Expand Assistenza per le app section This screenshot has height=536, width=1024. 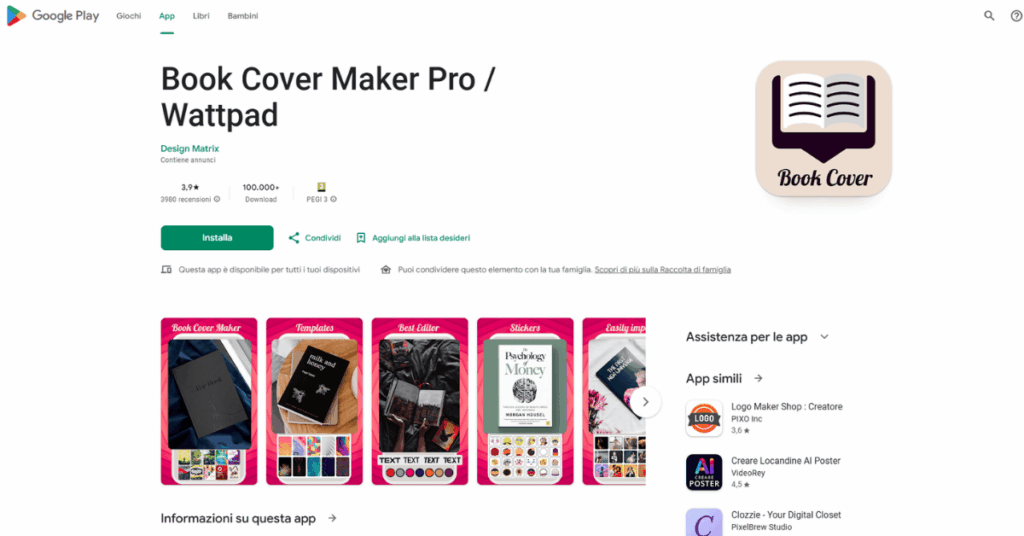(x=824, y=337)
